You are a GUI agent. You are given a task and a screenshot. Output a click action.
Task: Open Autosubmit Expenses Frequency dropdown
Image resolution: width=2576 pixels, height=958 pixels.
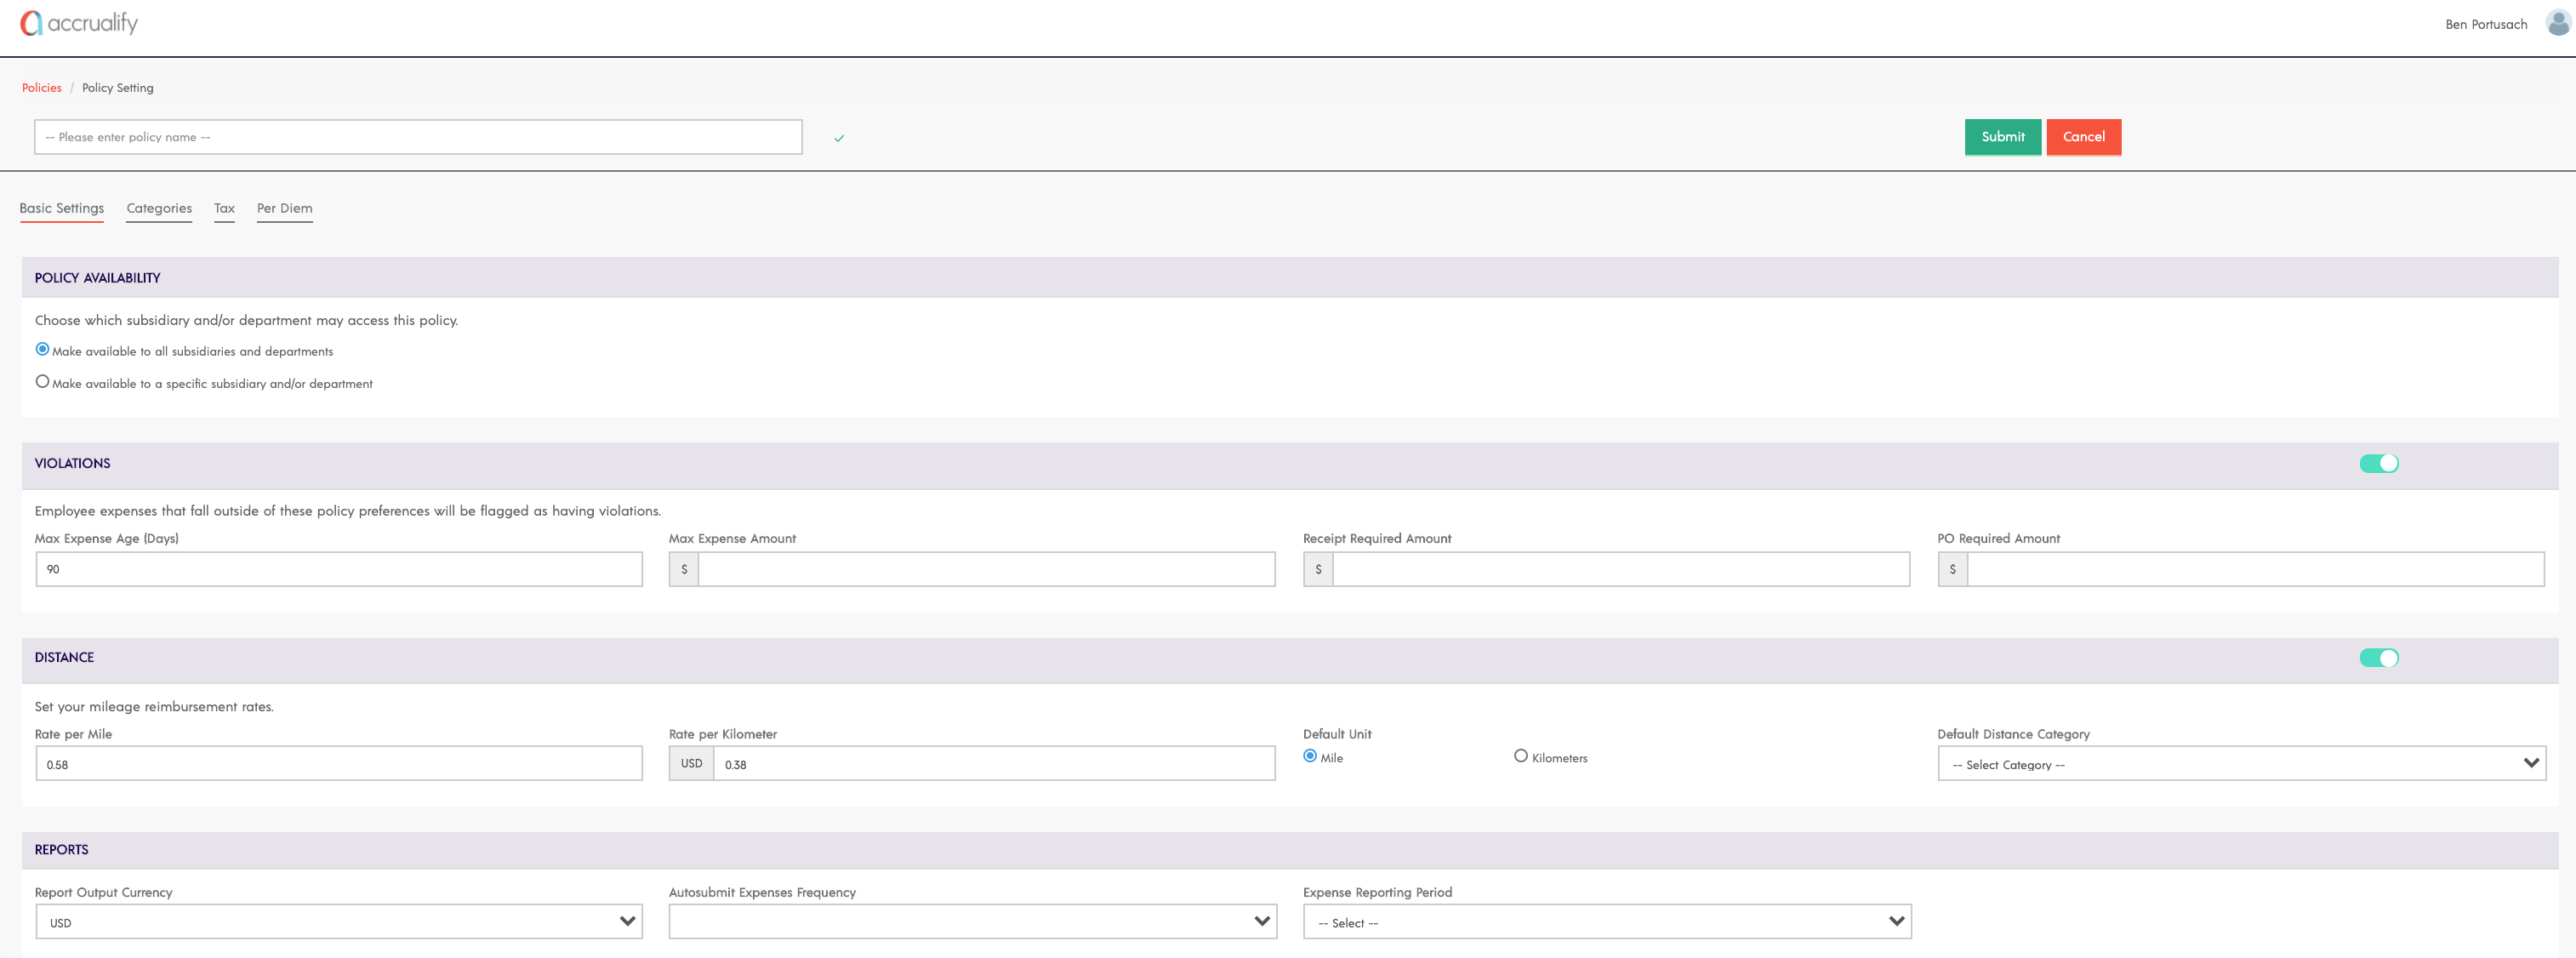(972, 922)
